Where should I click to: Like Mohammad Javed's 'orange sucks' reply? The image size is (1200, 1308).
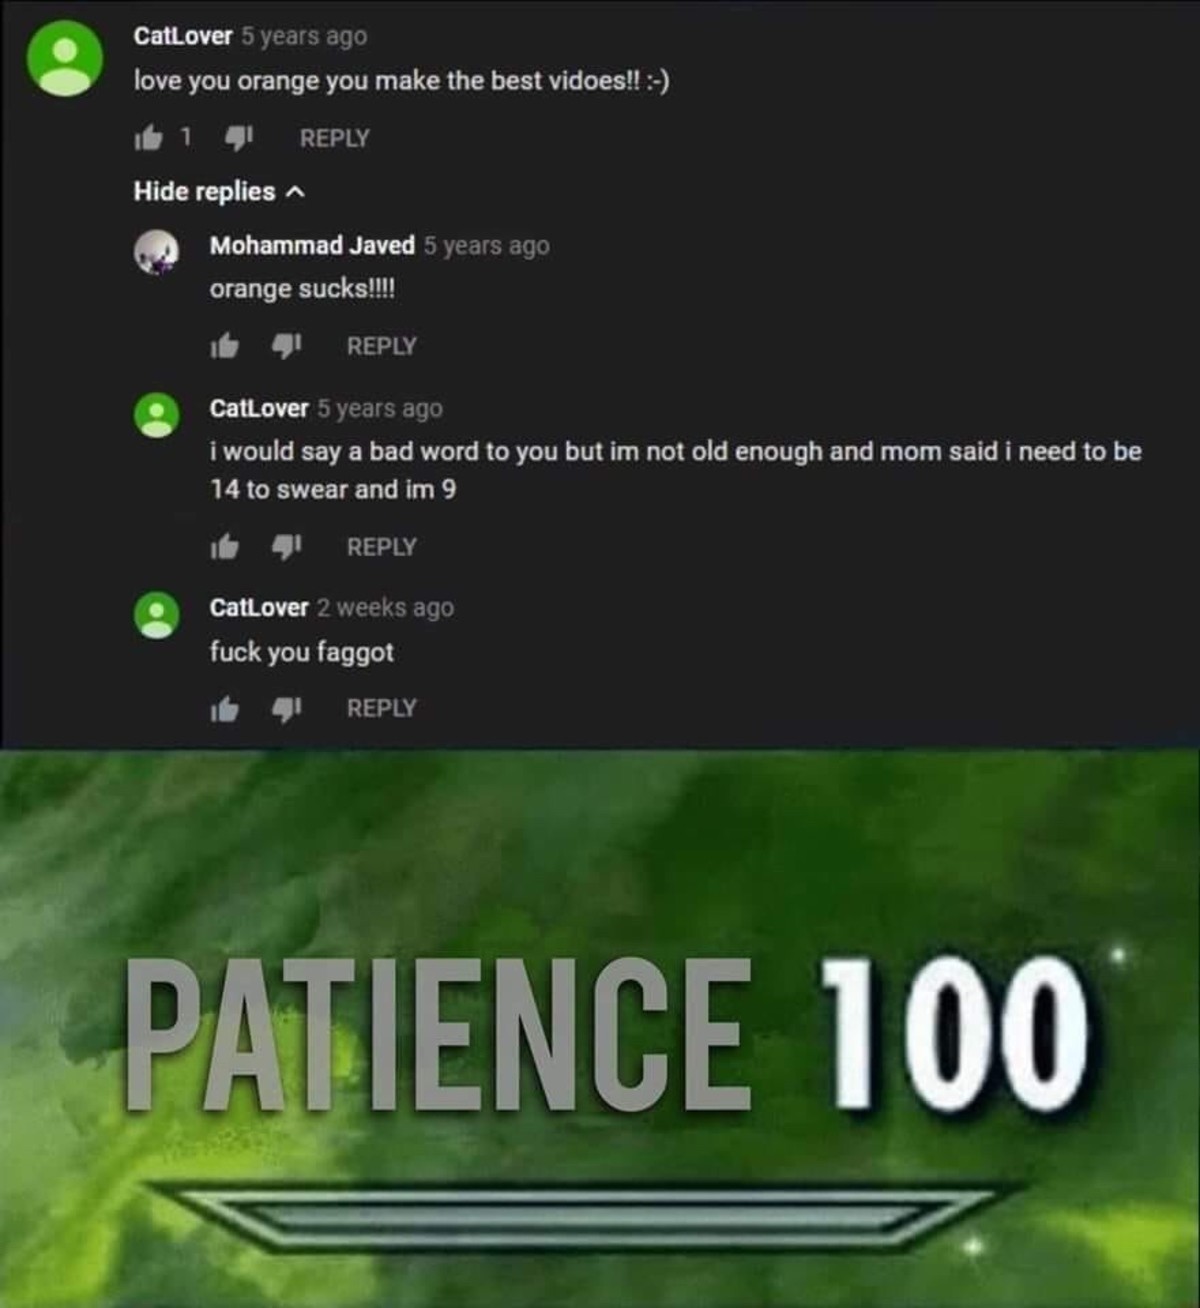(x=224, y=346)
